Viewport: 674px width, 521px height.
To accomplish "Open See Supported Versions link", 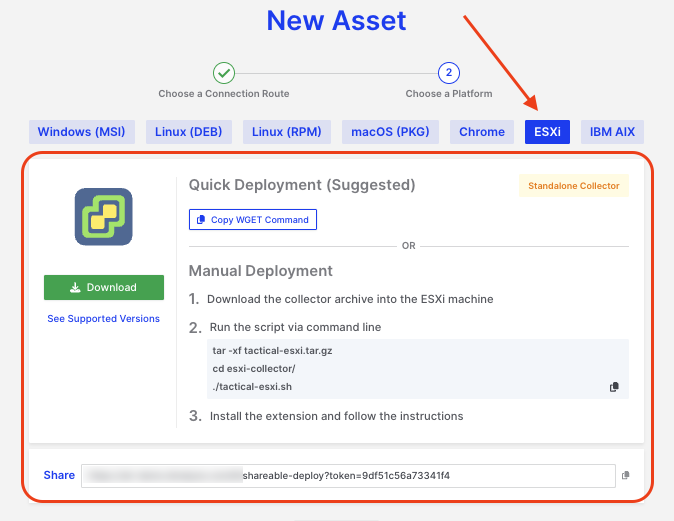I will pyautogui.click(x=104, y=319).
